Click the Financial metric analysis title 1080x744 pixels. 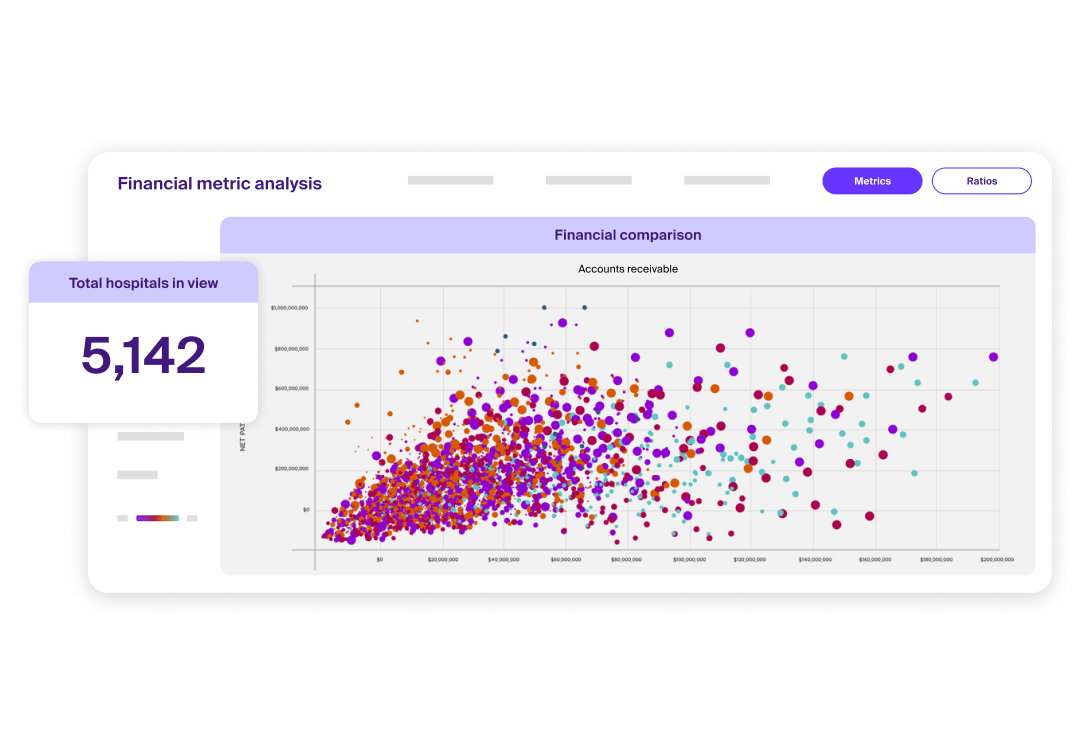(219, 184)
